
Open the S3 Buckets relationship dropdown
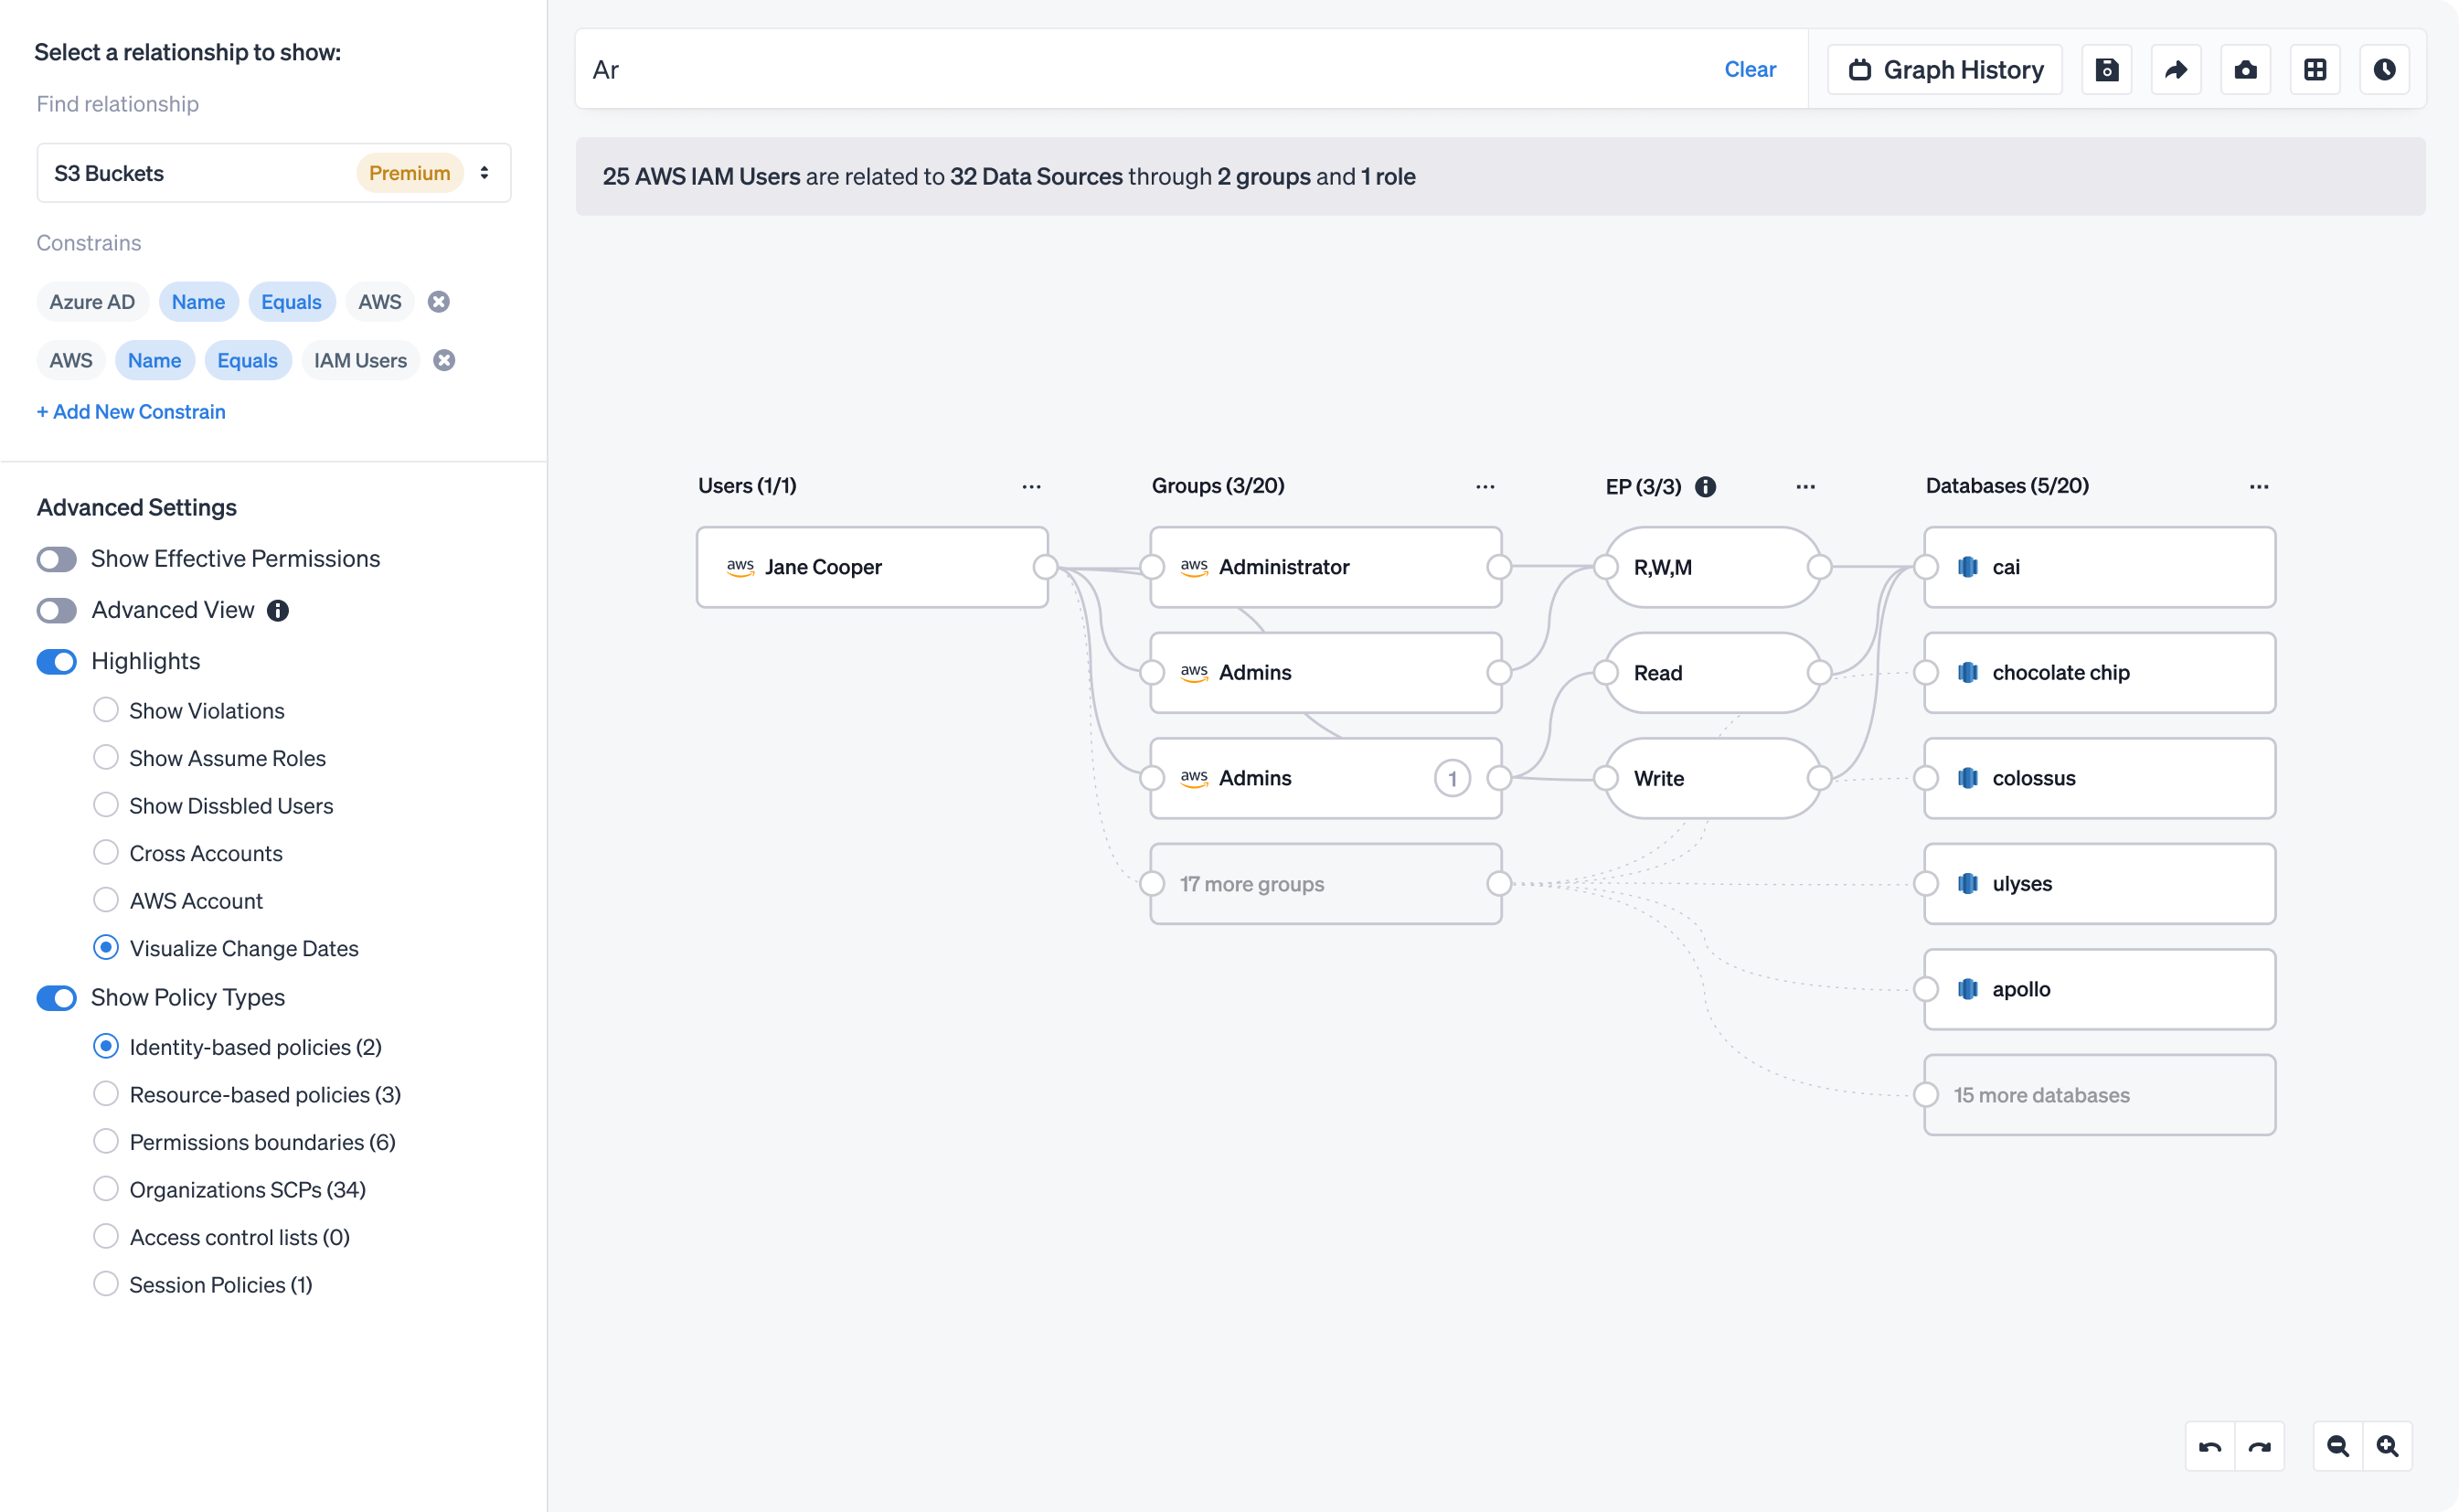pyautogui.click(x=274, y=173)
